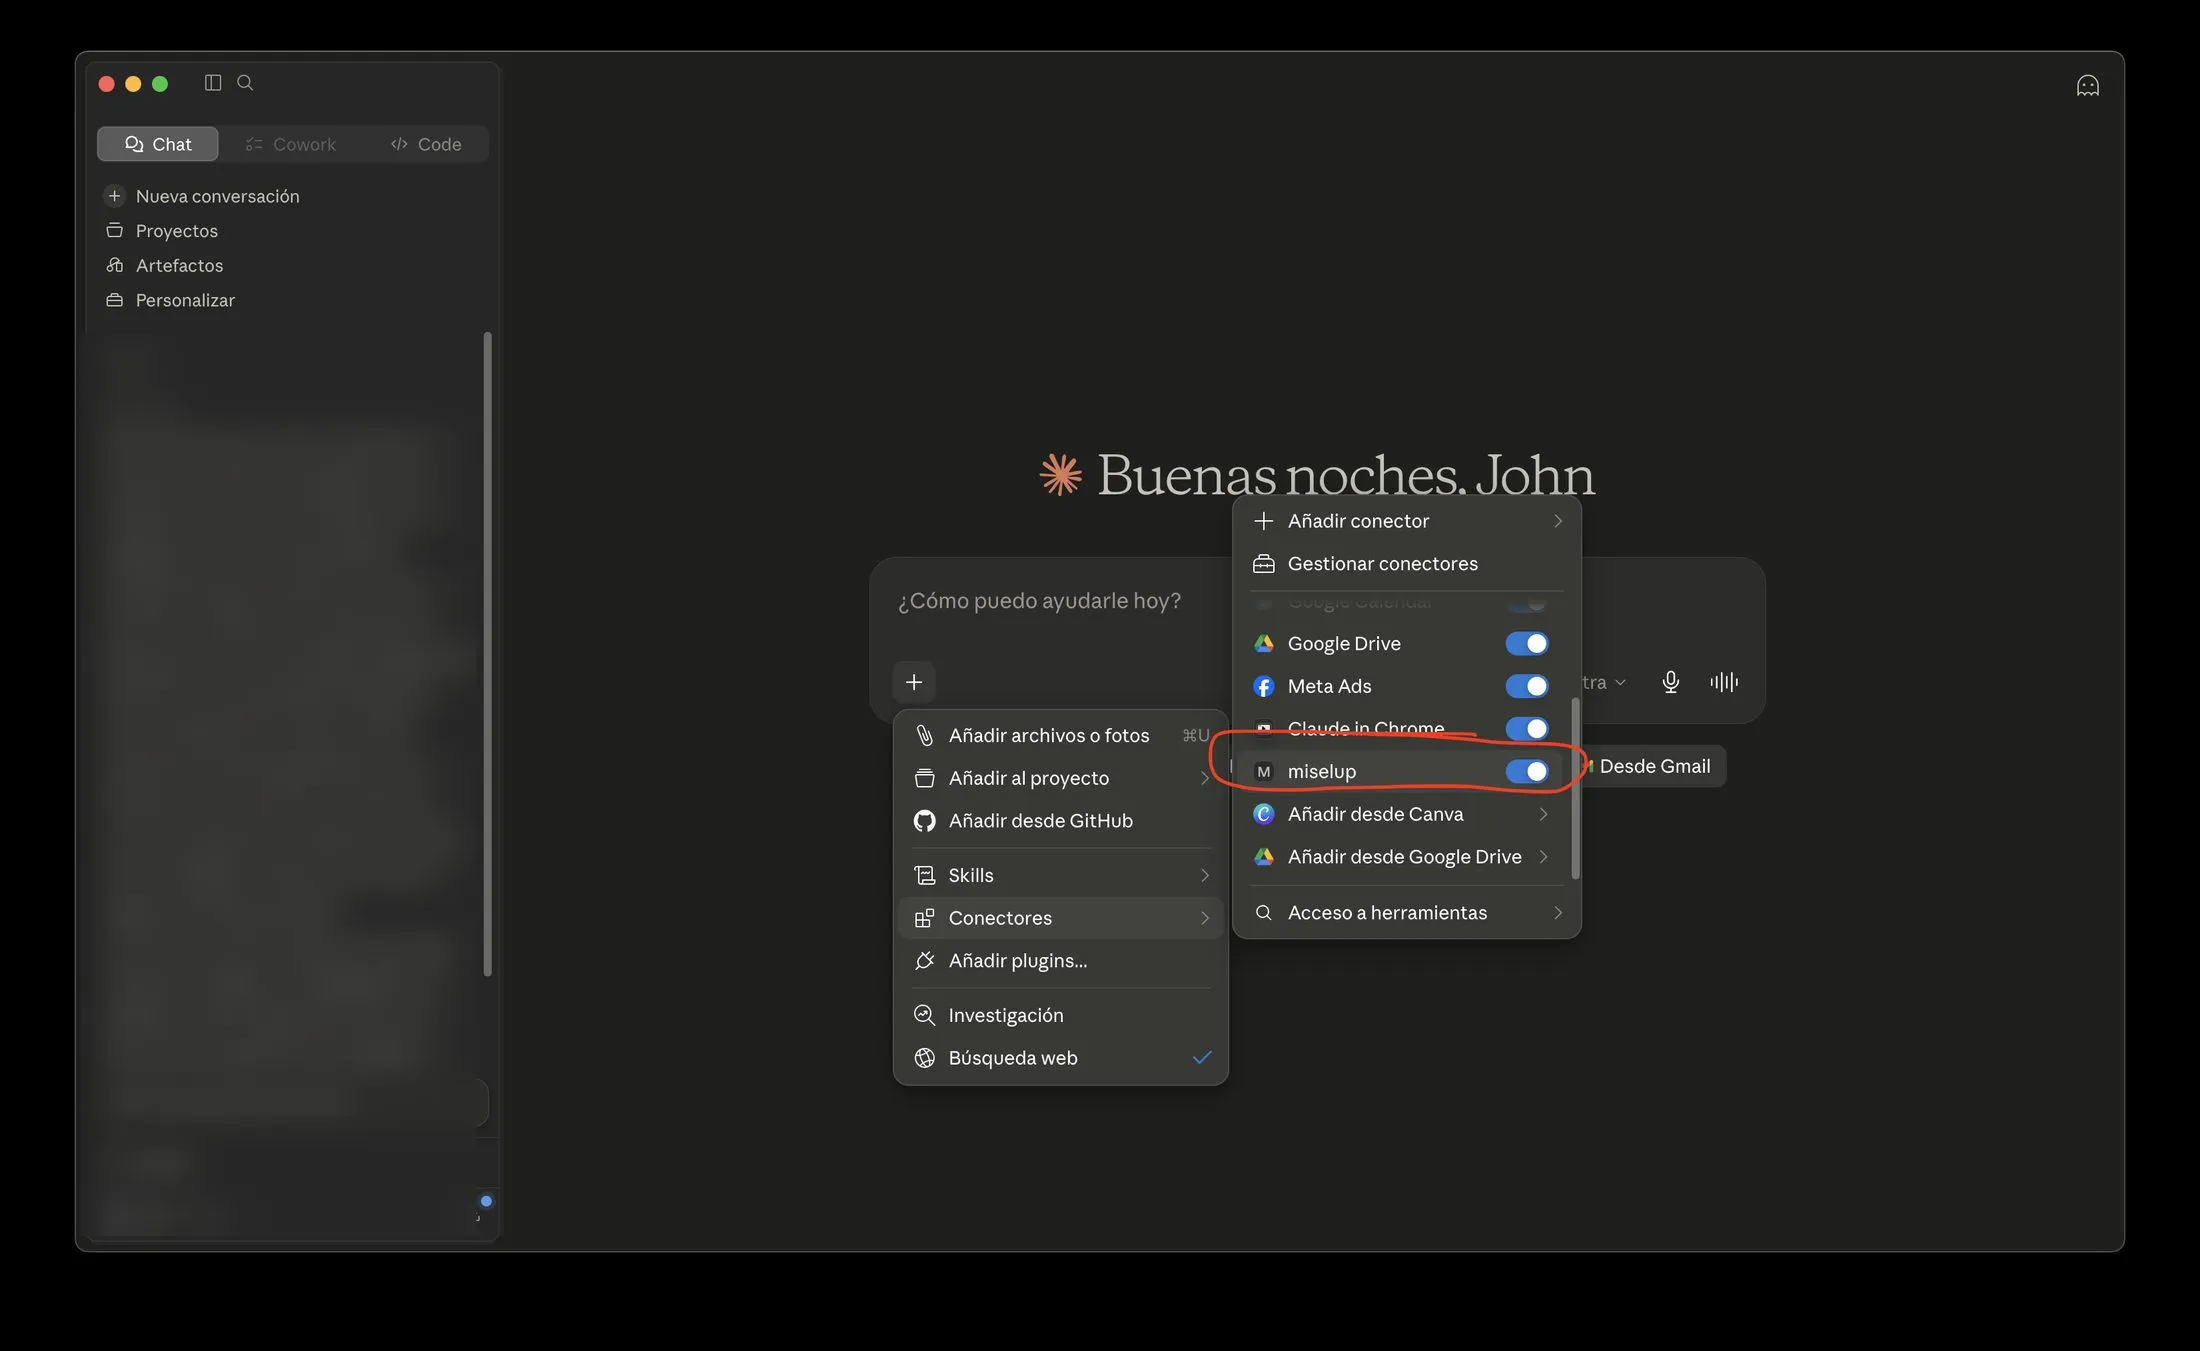Viewport: 2200px width, 1351px height.
Task: Uncheck the Búsqueda web checkmark
Action: 1202,1057
